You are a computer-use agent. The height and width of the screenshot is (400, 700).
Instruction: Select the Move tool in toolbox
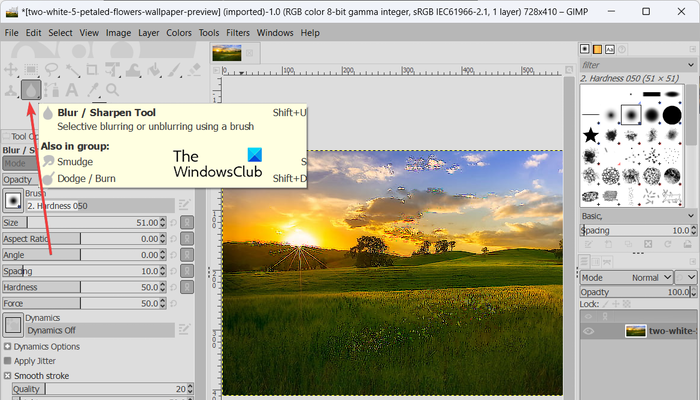point(11,68)
